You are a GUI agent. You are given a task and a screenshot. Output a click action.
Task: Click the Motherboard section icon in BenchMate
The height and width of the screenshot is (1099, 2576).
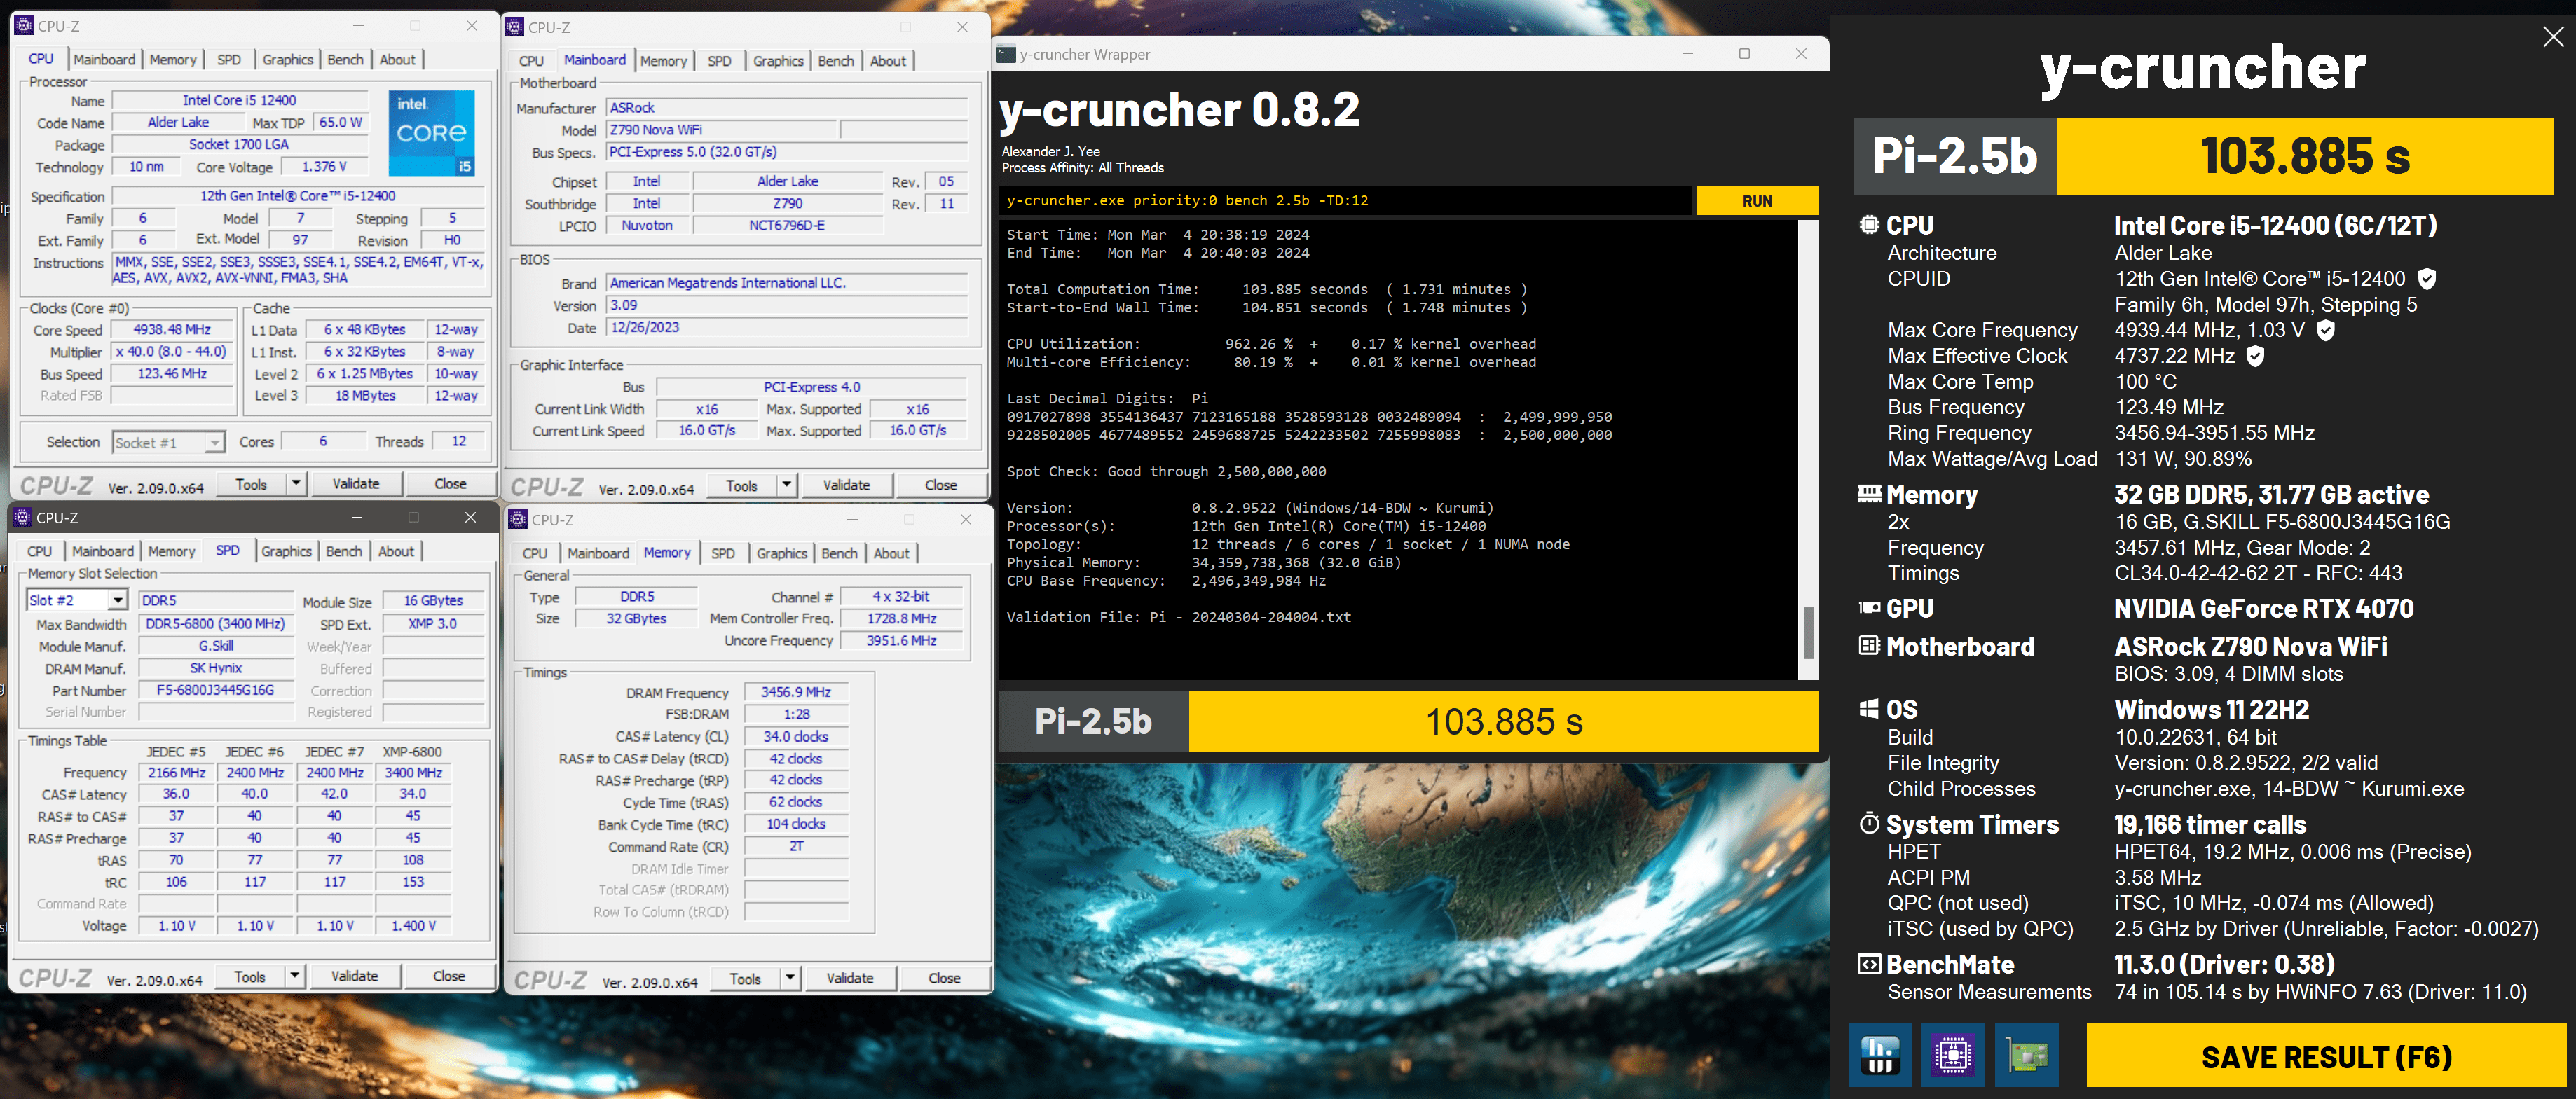click(x=1869, y=646)
